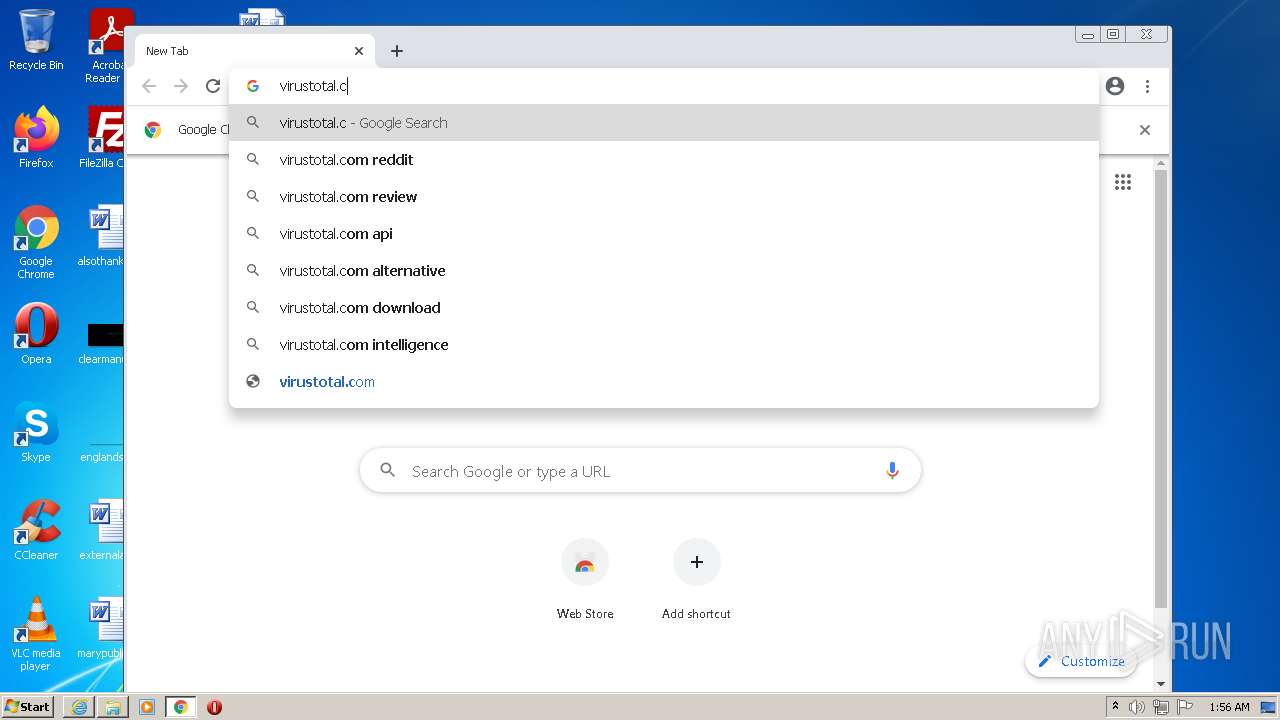The image size is (1280, 720).
Task: Show hidden tray icons arrow
Action: coord(1115,707)
